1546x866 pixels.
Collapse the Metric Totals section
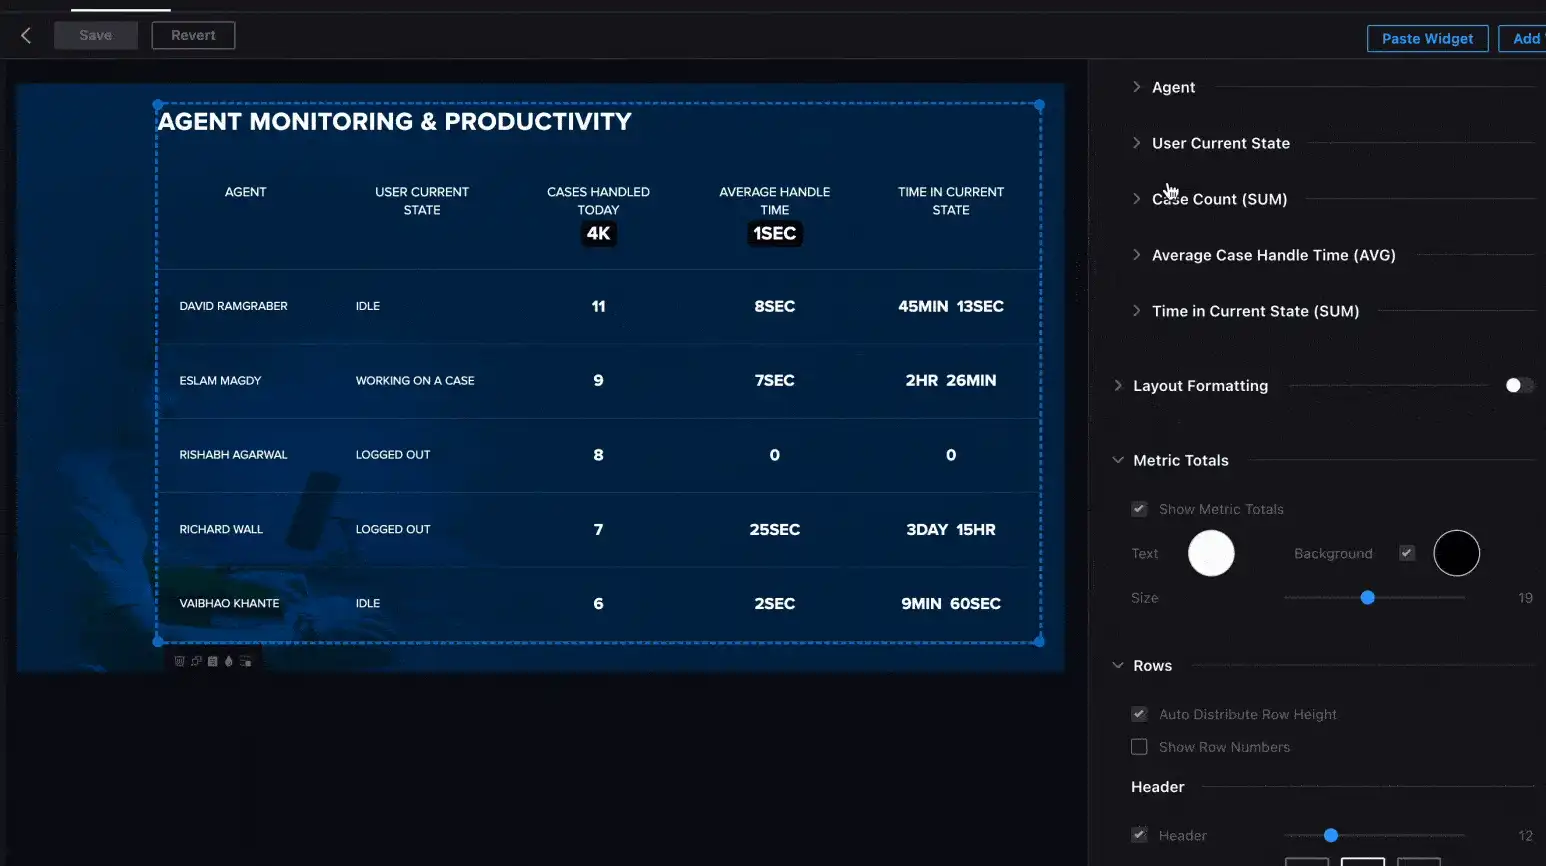[1118, 460]
